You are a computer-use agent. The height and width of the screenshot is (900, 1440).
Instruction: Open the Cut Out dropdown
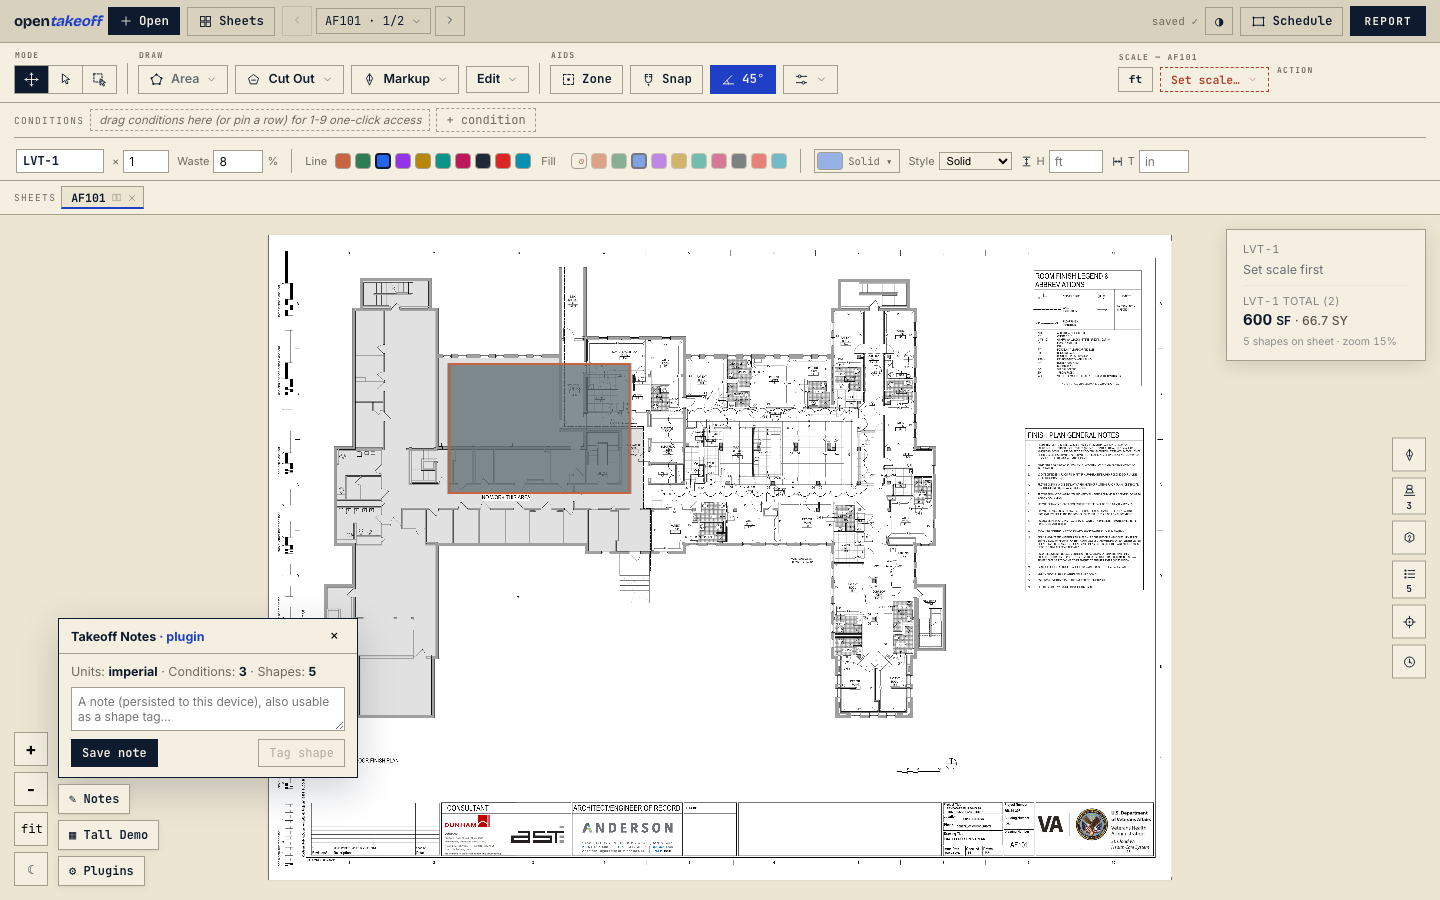coord(290,79)
